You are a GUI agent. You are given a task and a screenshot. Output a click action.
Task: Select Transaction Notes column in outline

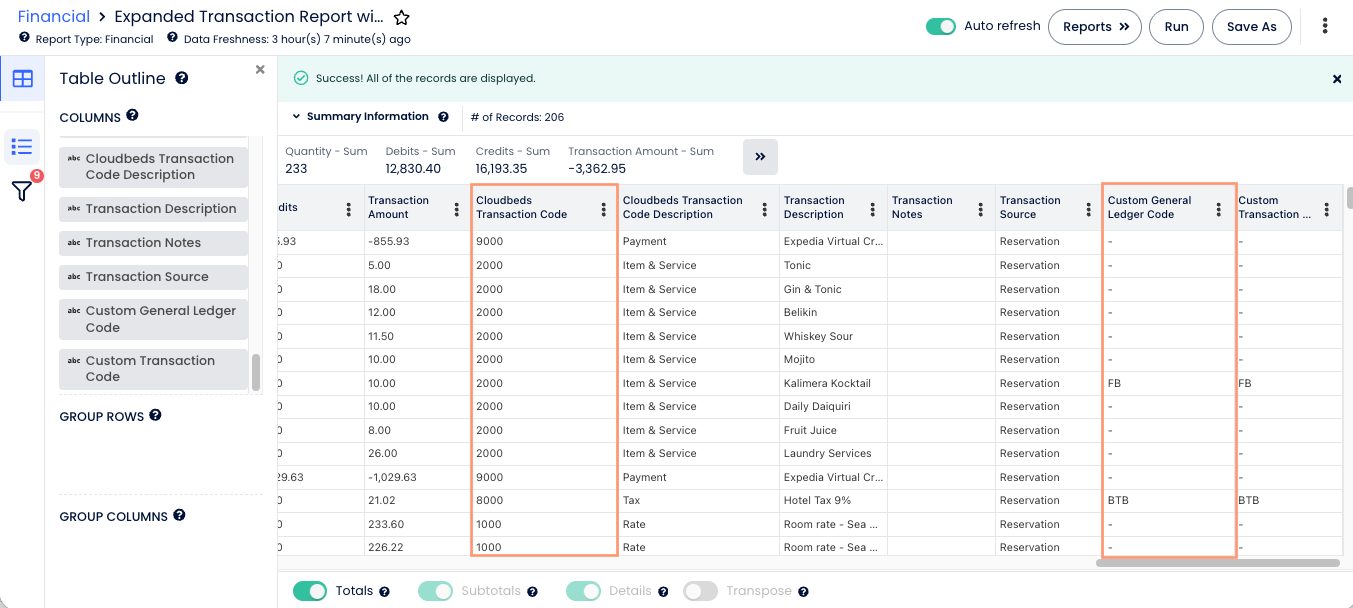(153, 243)
